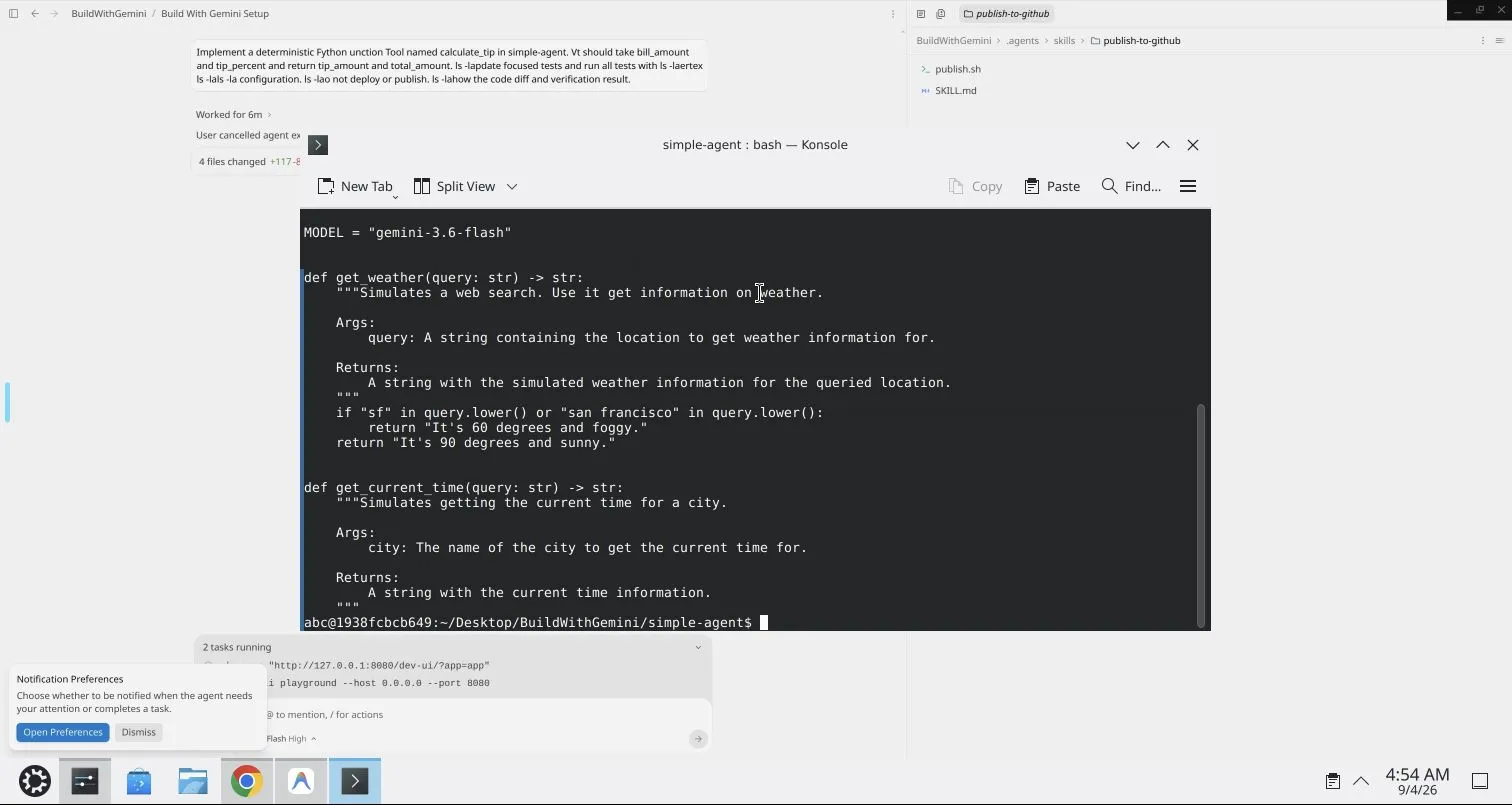The height and width of the screenshot is (805, 1512).
Task: Open the file panel vertical dots menu
Action: point(1482,41)
